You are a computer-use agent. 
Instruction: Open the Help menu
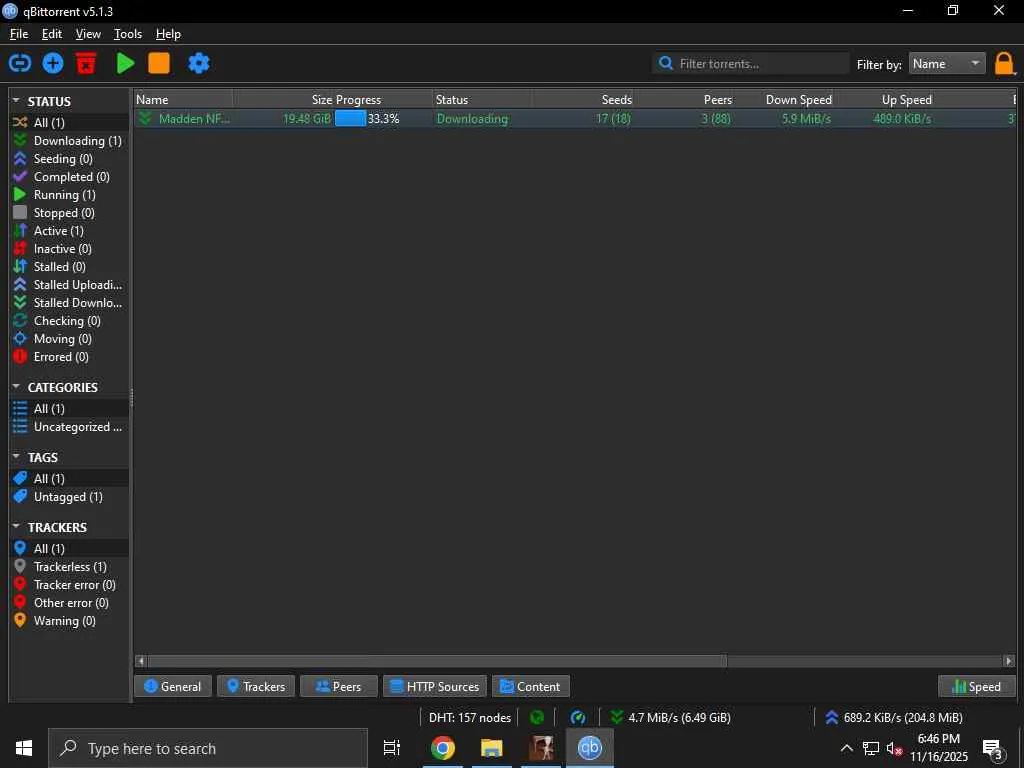pyautogui.click(x=168, y=34)
